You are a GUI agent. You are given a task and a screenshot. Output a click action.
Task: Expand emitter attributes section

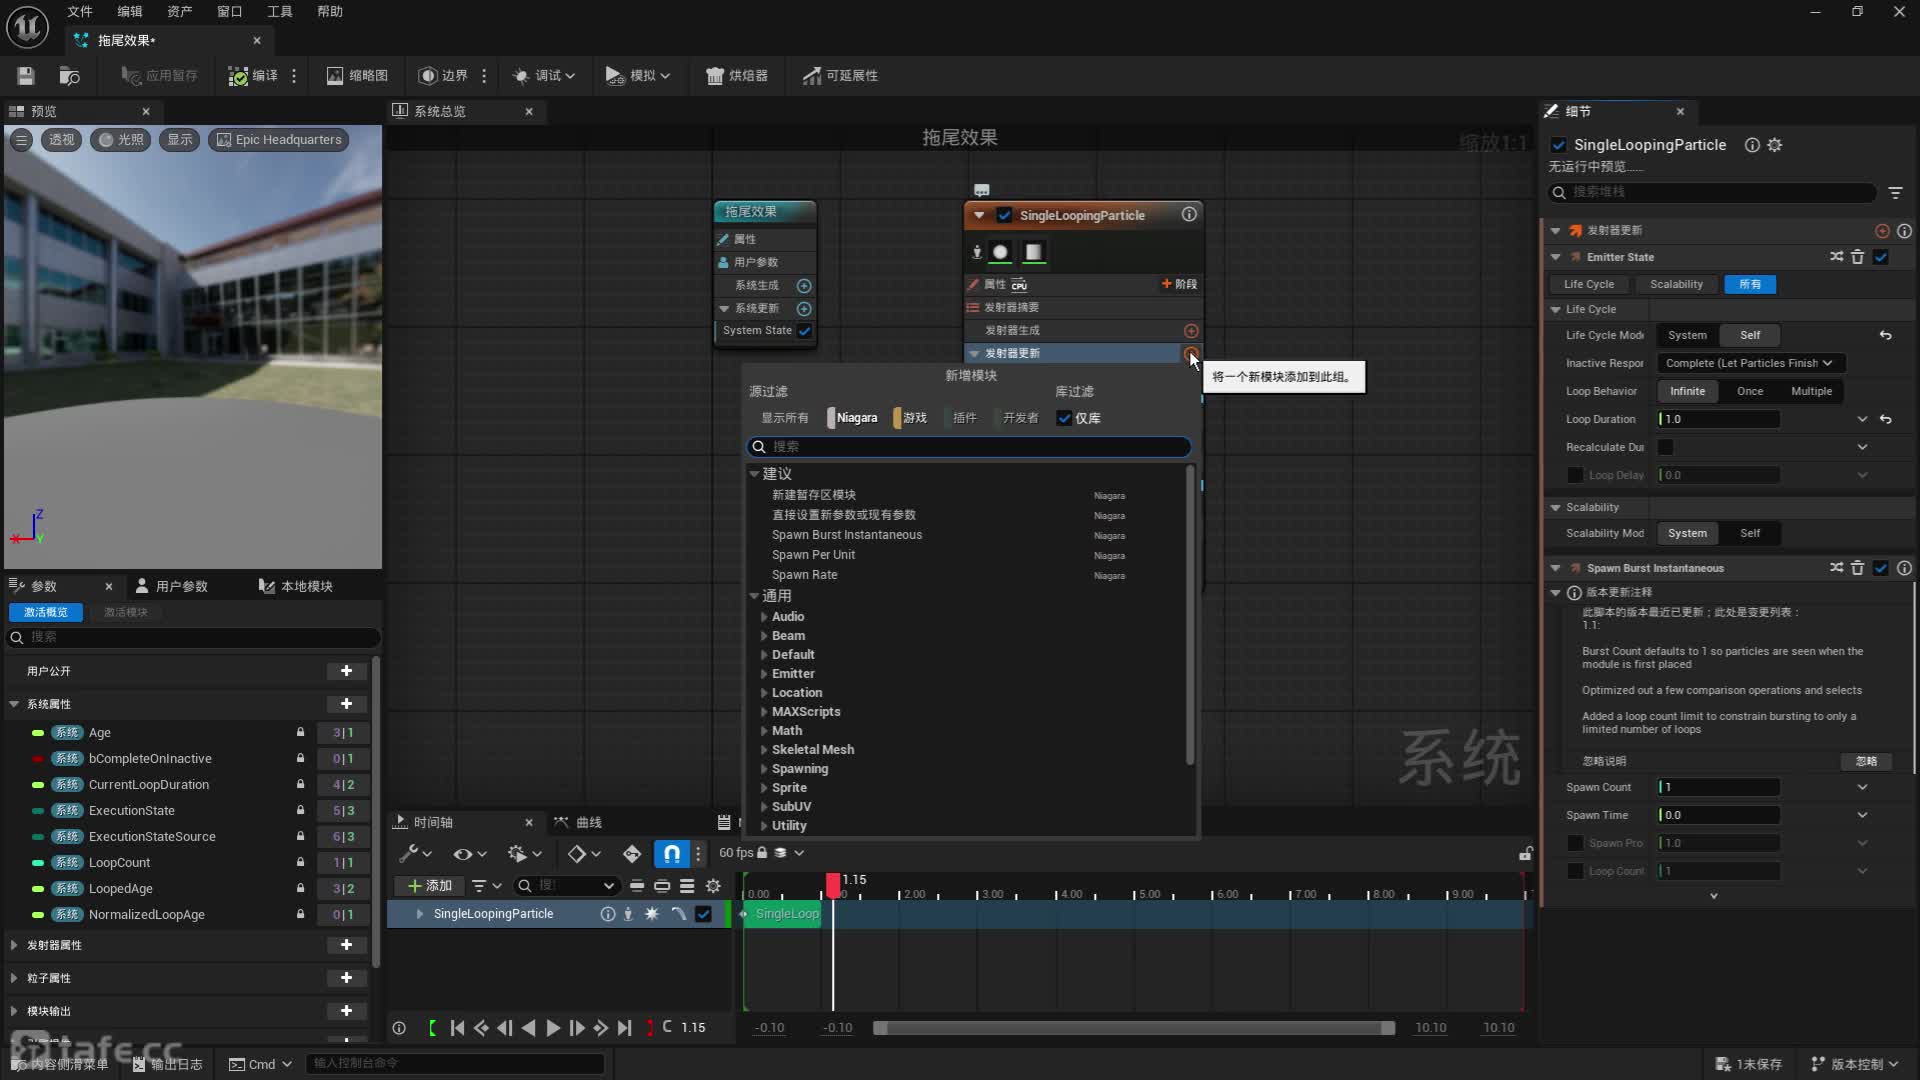point(14,945)
